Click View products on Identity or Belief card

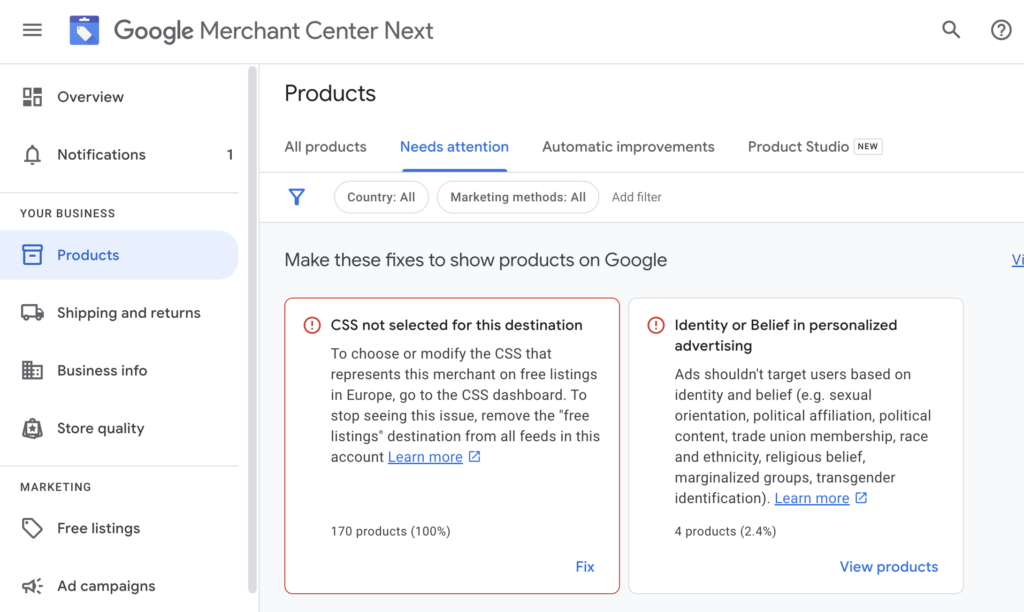pyautogui.click(x=888, y=567)
